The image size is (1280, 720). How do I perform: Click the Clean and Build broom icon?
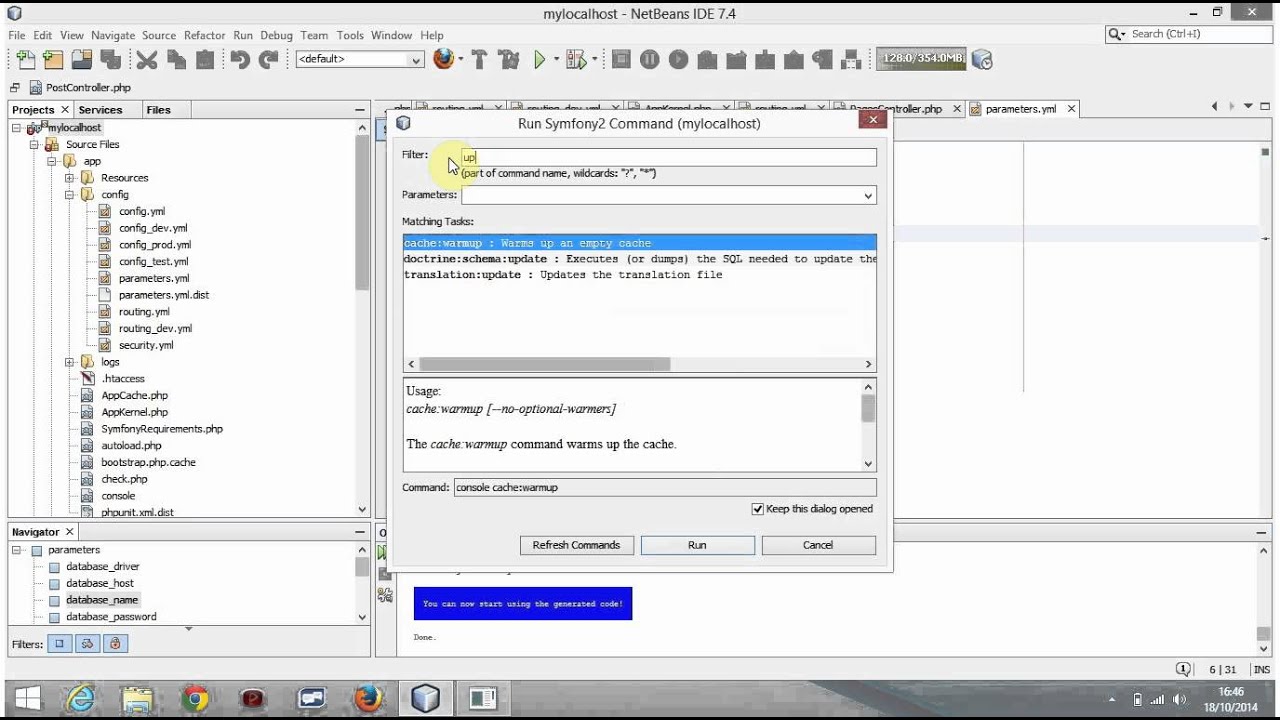pyautogui.click(x=509, y=60)
